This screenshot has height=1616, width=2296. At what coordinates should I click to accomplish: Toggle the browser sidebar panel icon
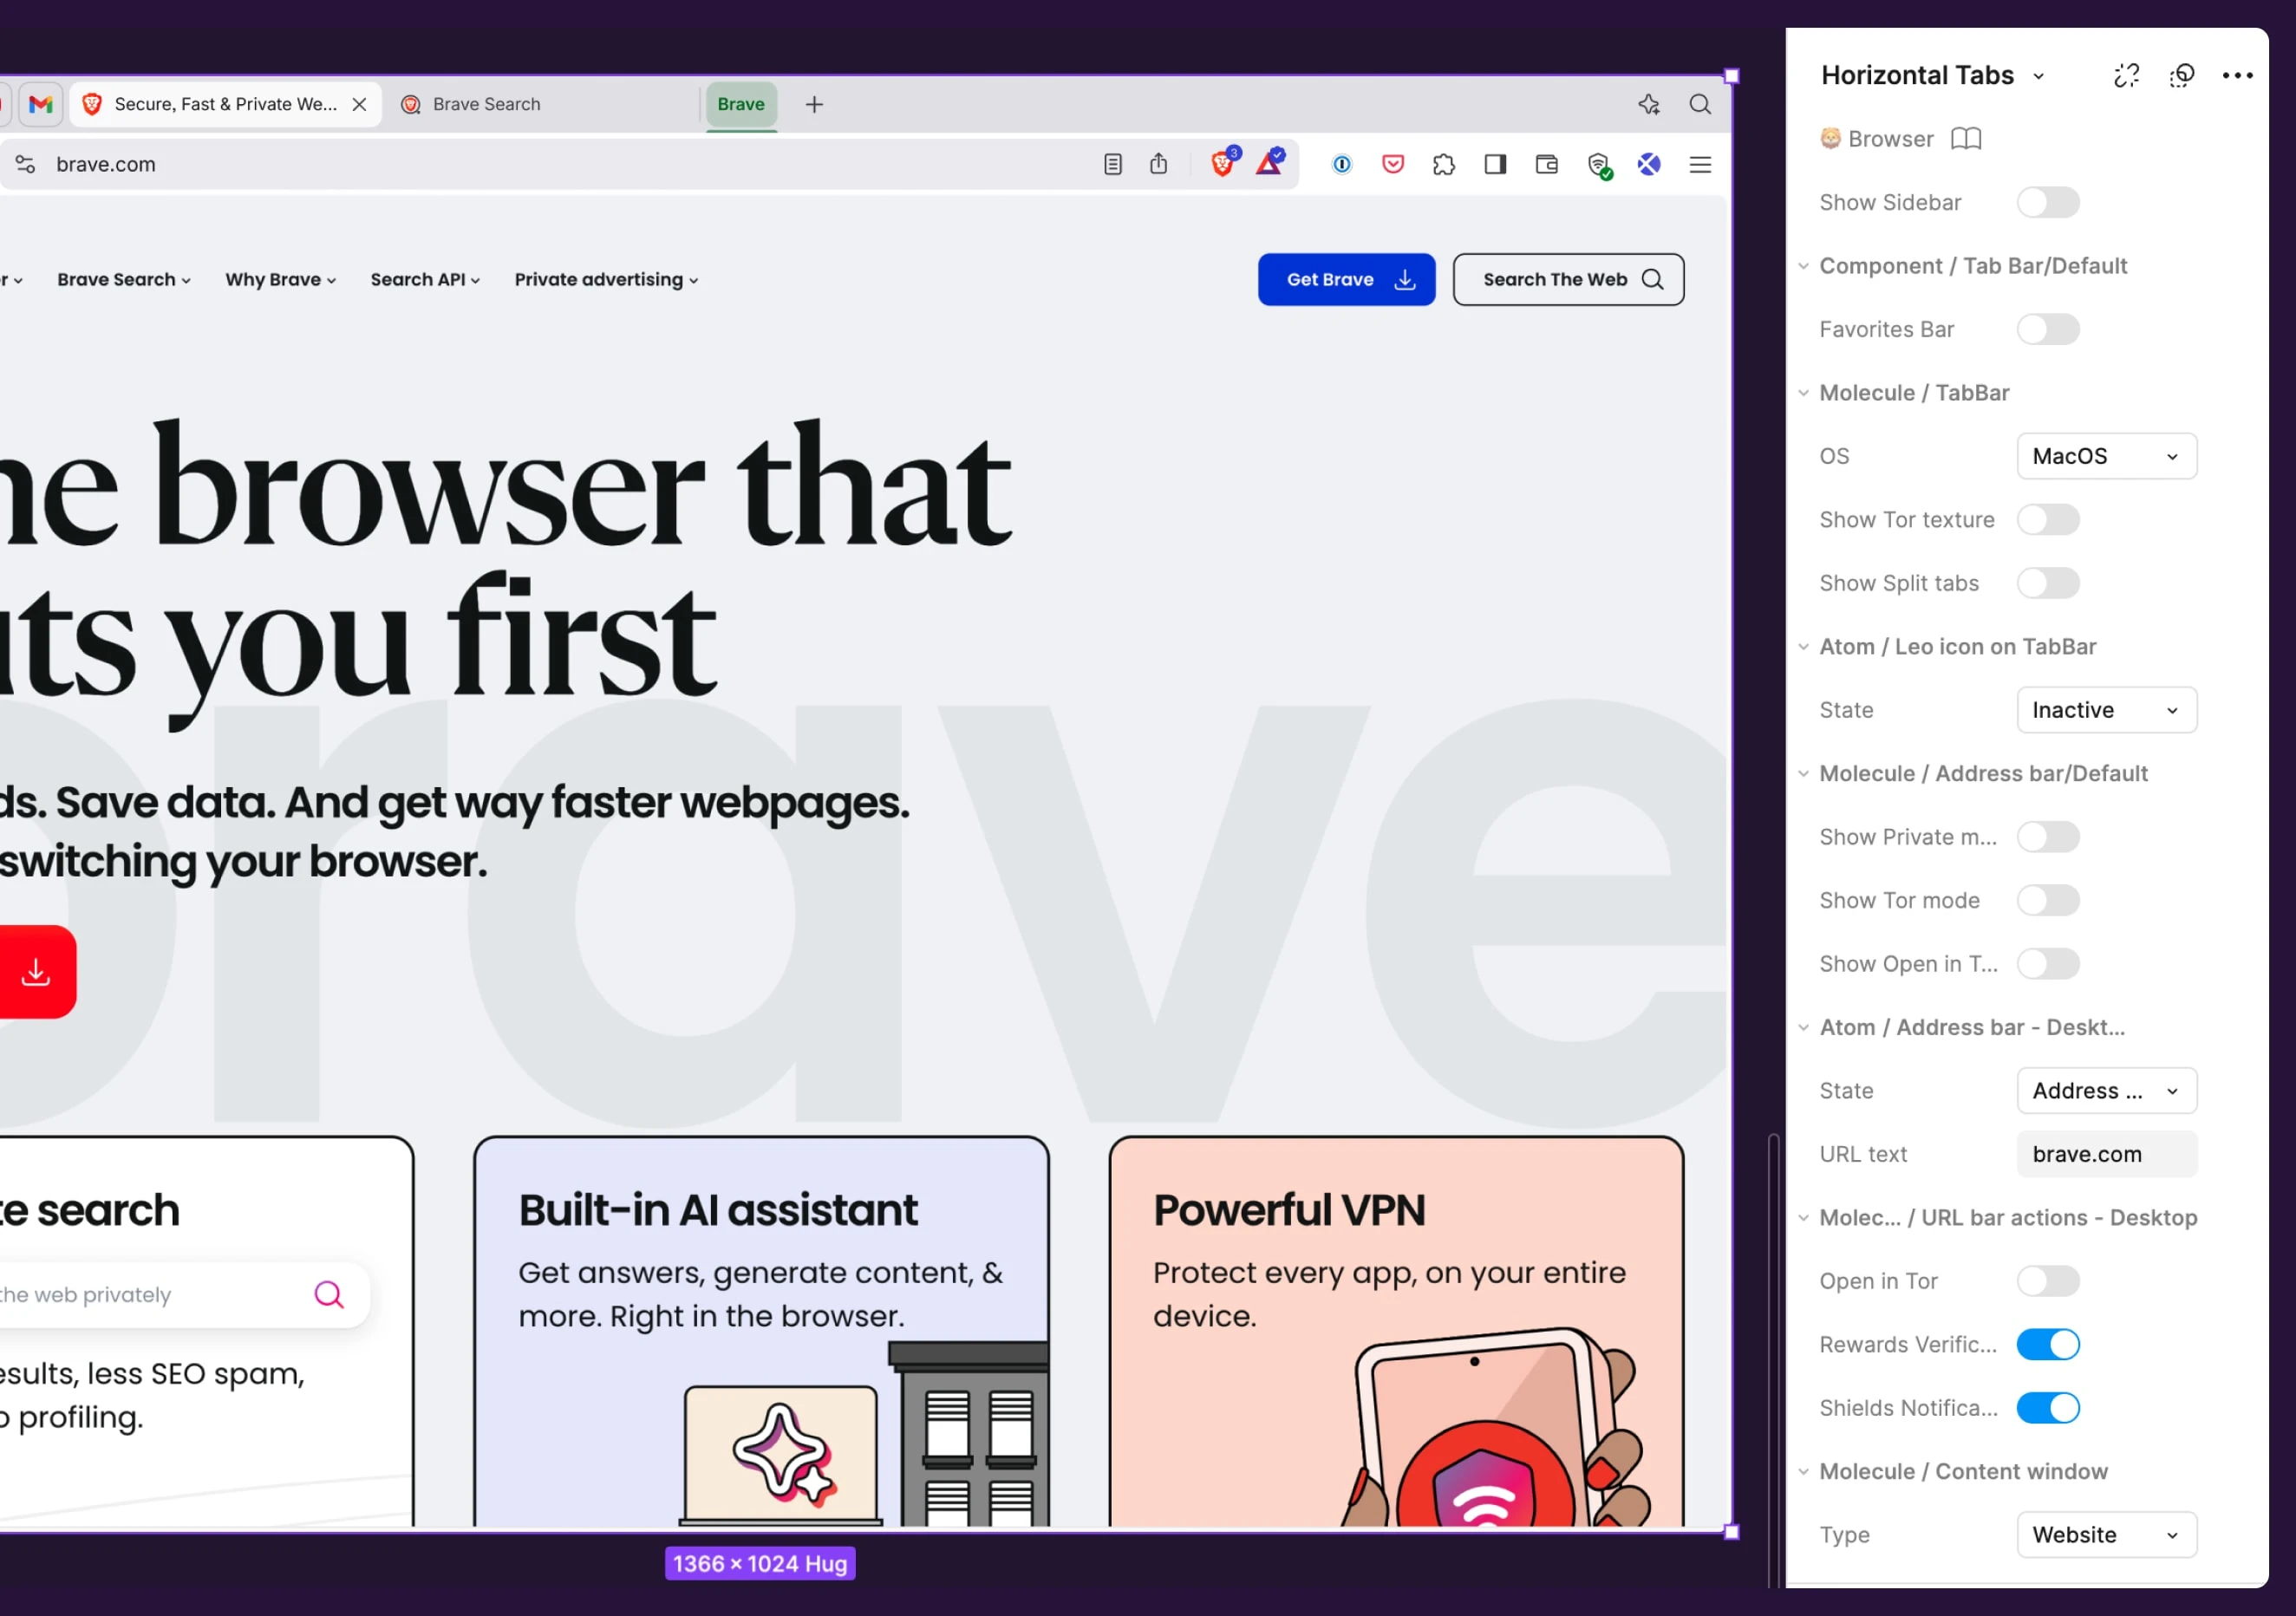click(1495, 164)
